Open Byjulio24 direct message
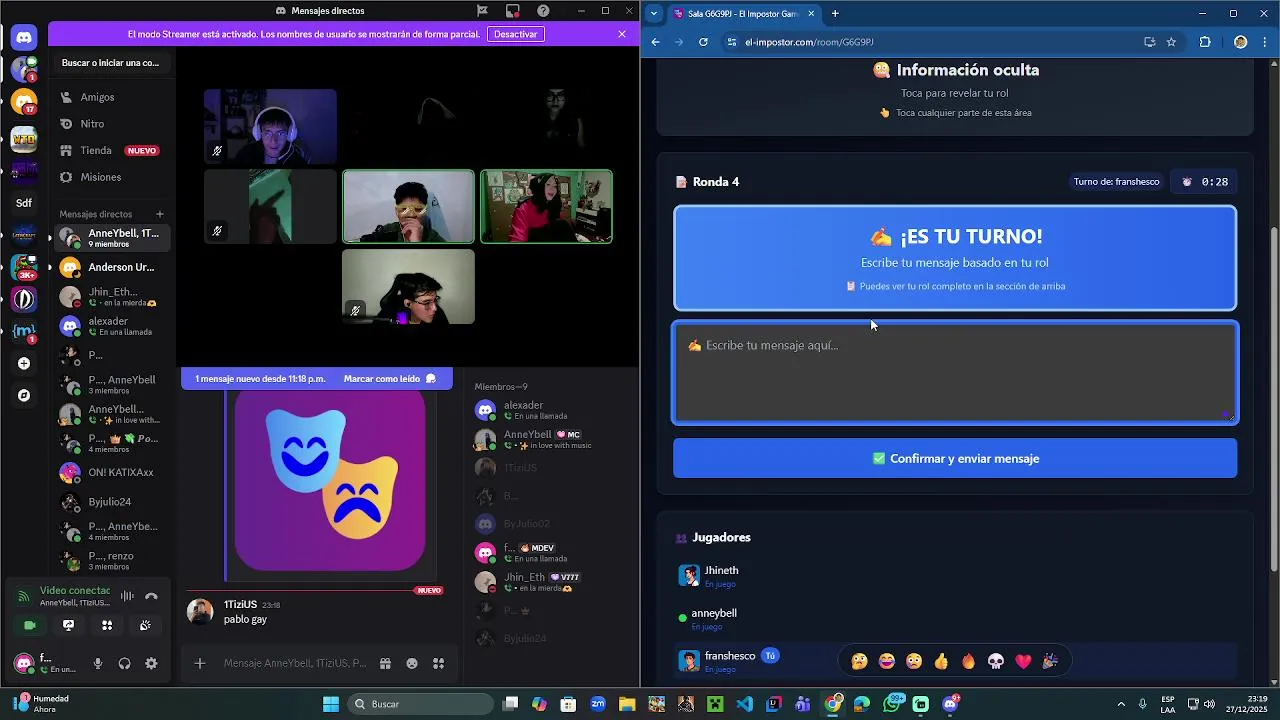The width and height of the screenshot is (1280, 720). click(111, 502)
